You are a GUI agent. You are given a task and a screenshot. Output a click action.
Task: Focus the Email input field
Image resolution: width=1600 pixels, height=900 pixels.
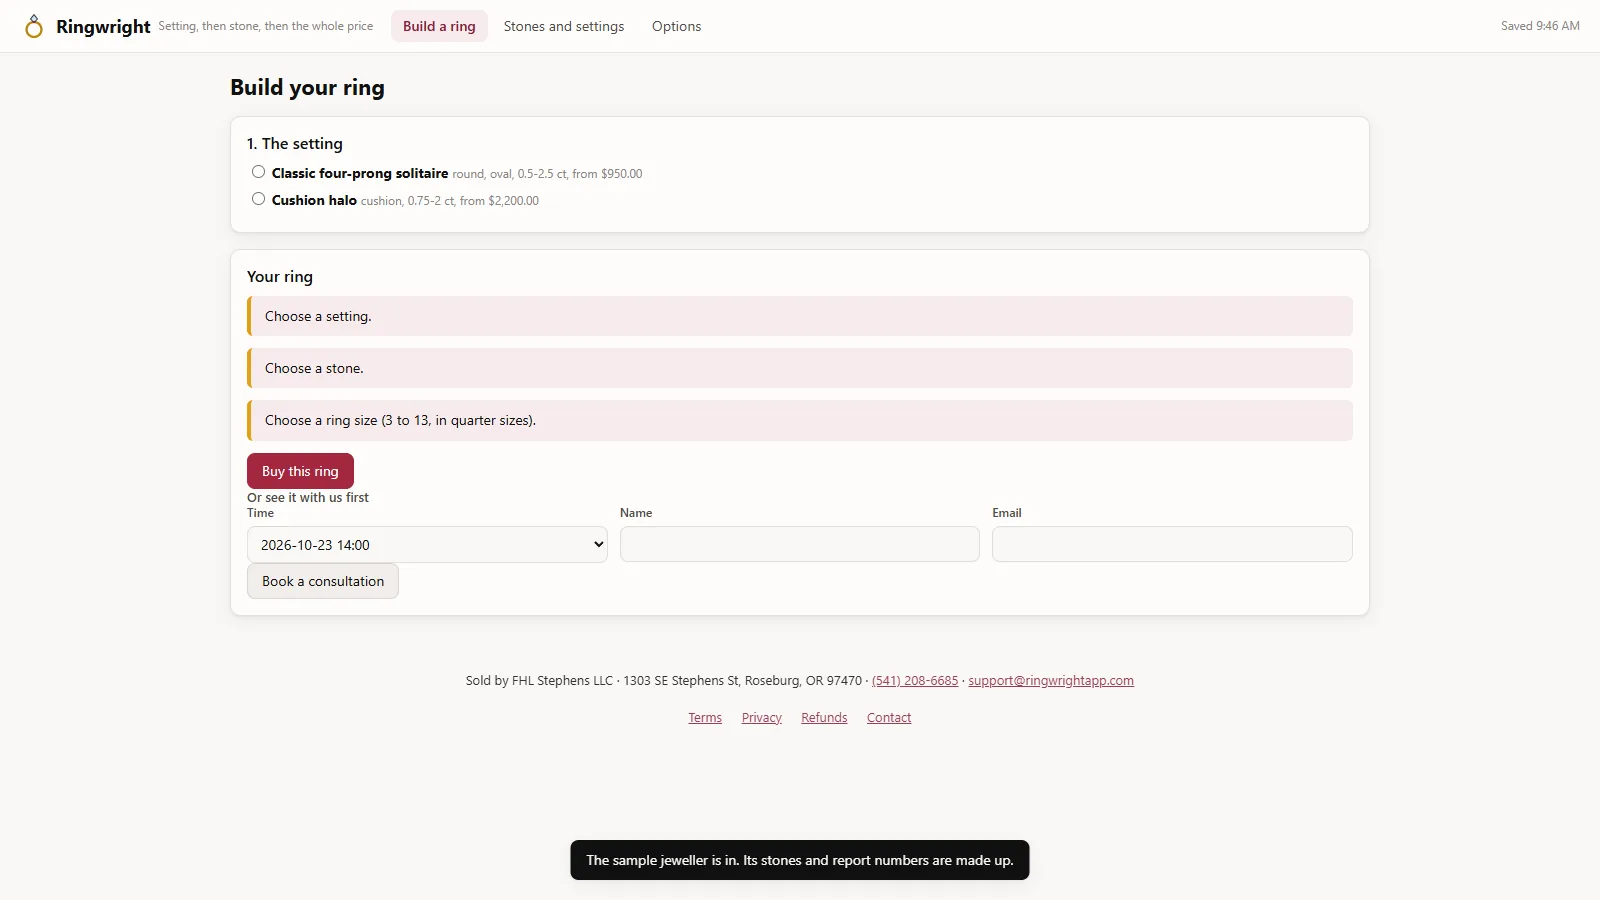point(1172,544)
